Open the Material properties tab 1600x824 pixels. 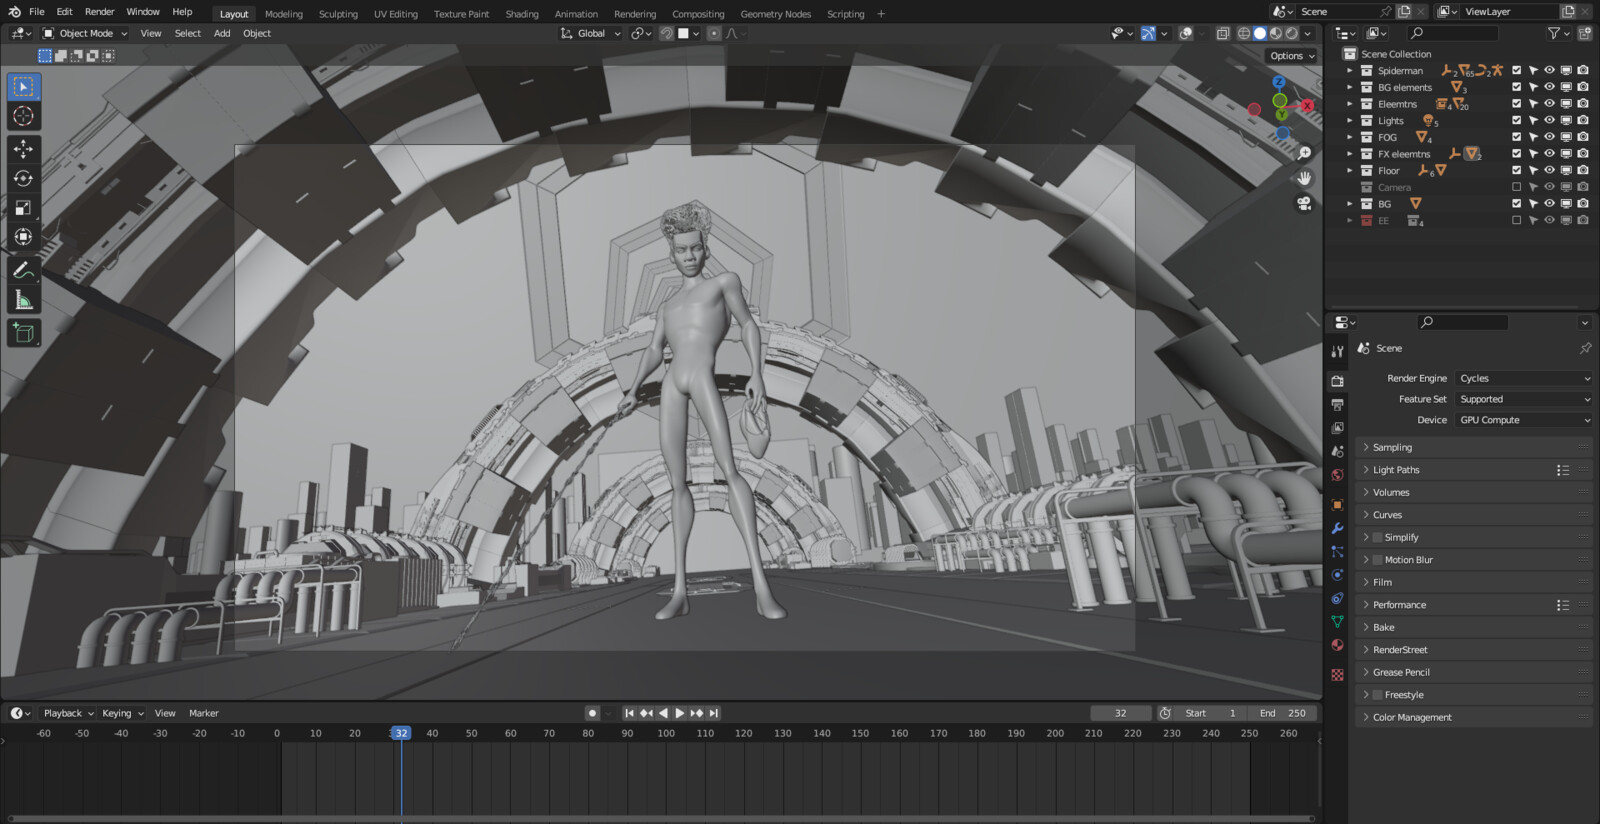point(1337,645)
